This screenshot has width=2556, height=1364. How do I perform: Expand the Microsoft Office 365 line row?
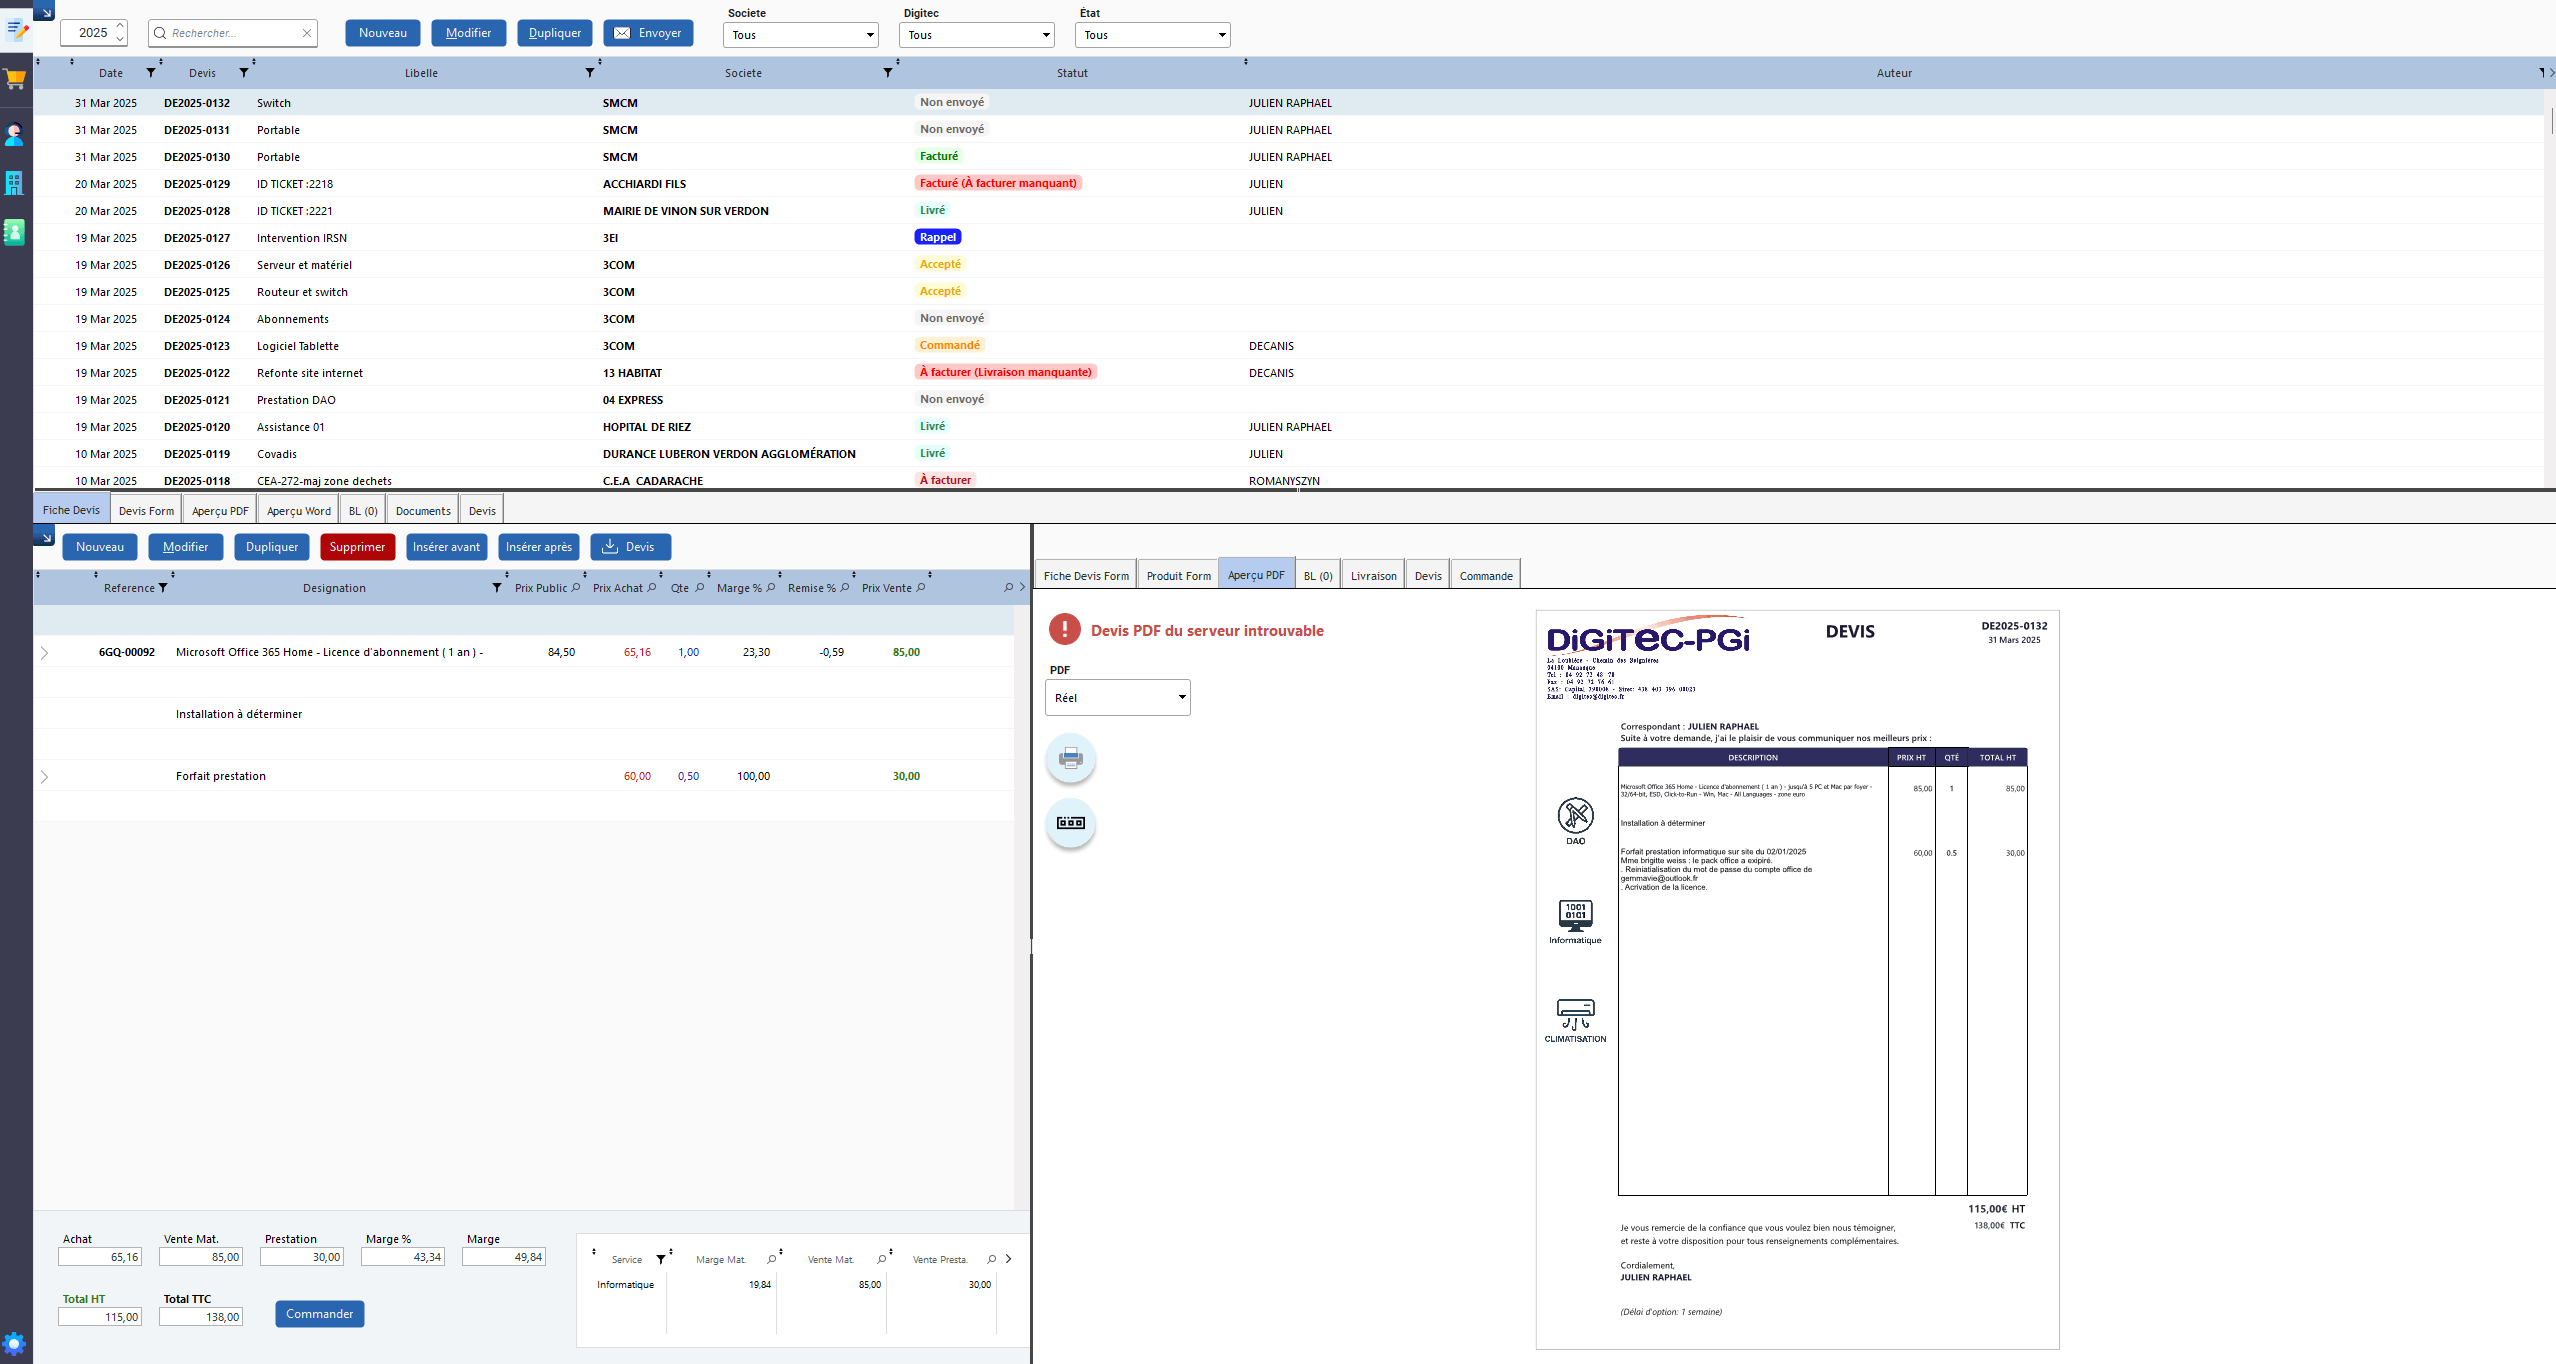point(45,652)
